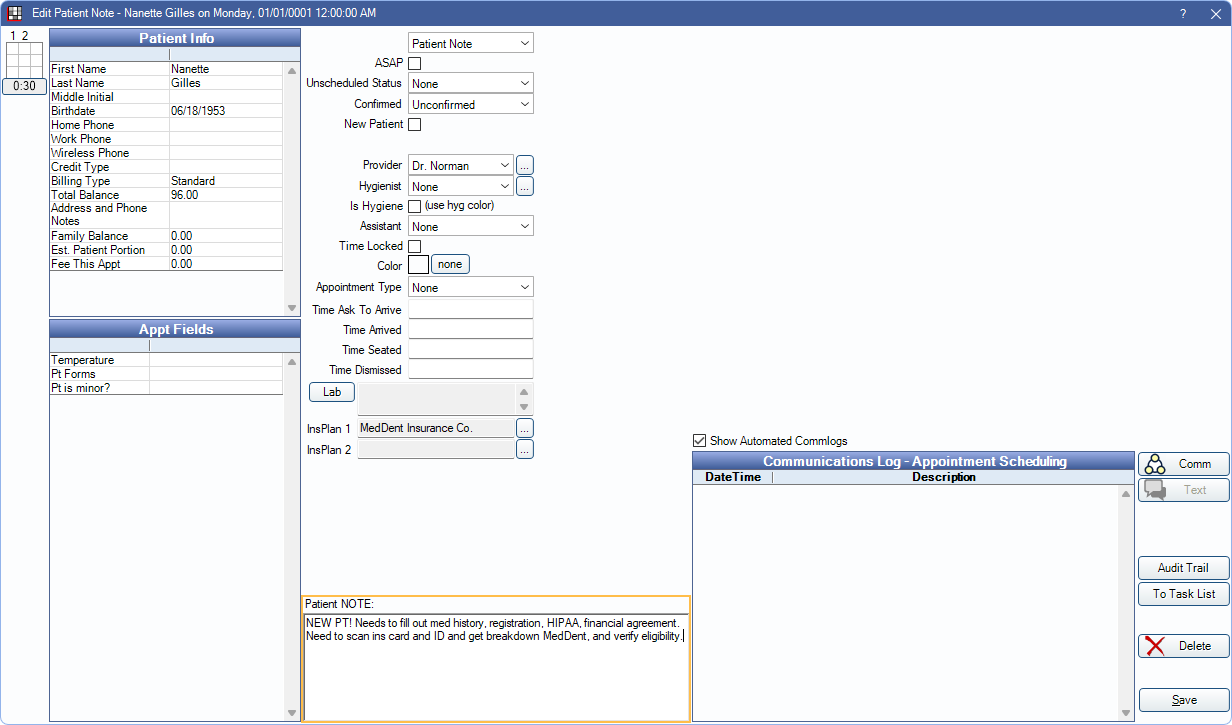Click the Delete button with red X
The height and width of the screenshot is (725, 1232).
click(1183, 646)
